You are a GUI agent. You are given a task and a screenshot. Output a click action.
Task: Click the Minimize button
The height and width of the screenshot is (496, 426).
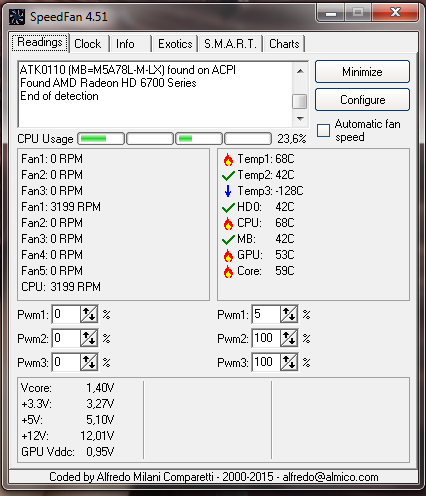[362, 72]
